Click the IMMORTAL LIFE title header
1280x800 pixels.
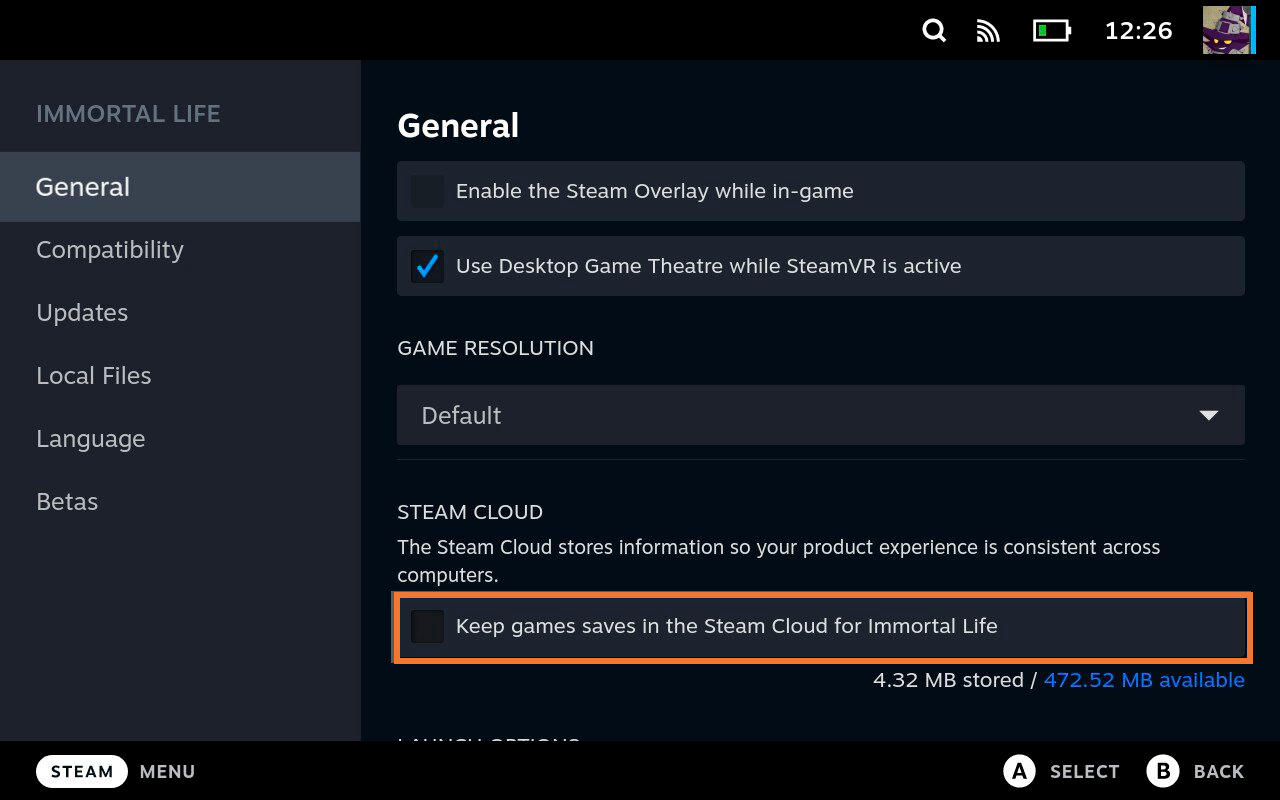[x=128, y=113]
